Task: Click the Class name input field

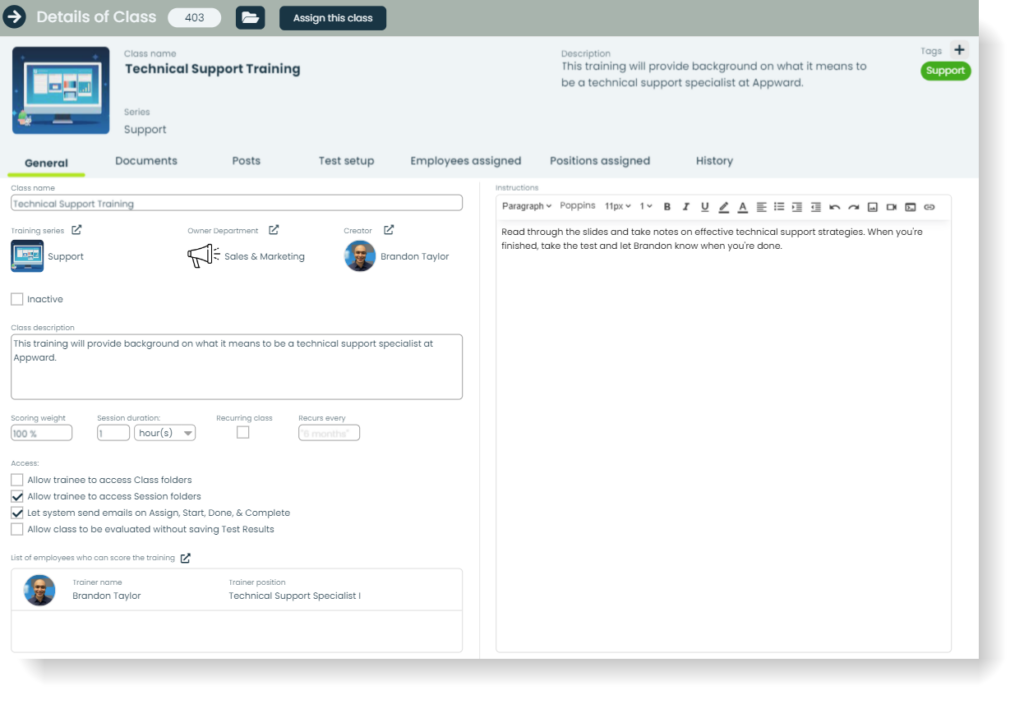Action: pos(236,203)
